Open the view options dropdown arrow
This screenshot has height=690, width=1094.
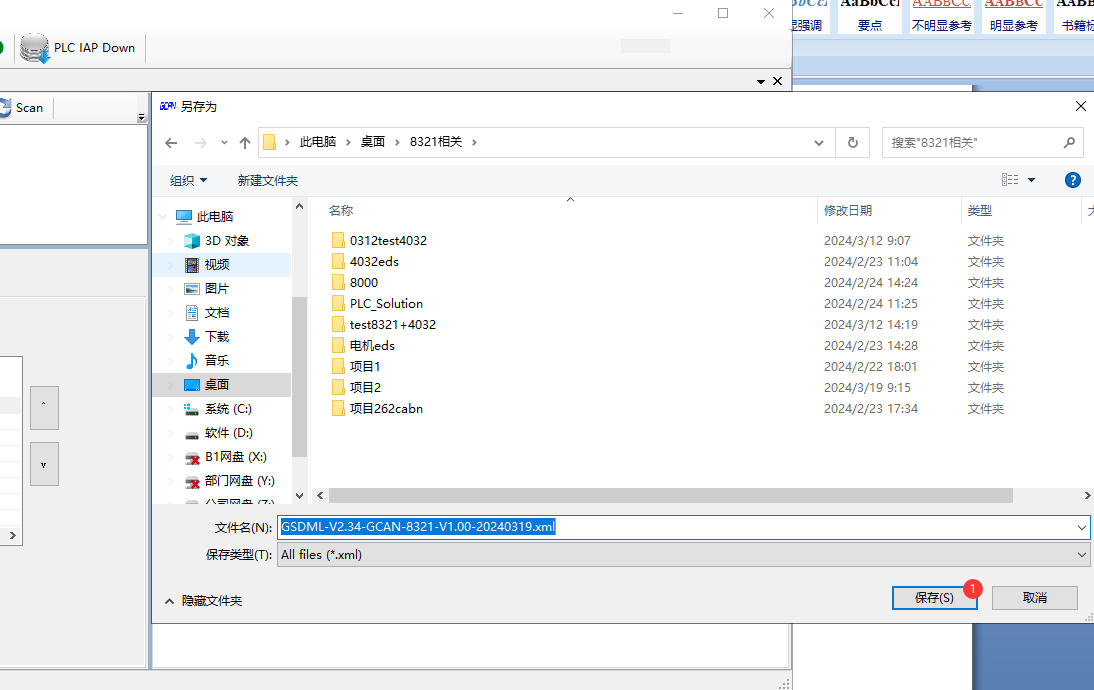[1031, 180]
